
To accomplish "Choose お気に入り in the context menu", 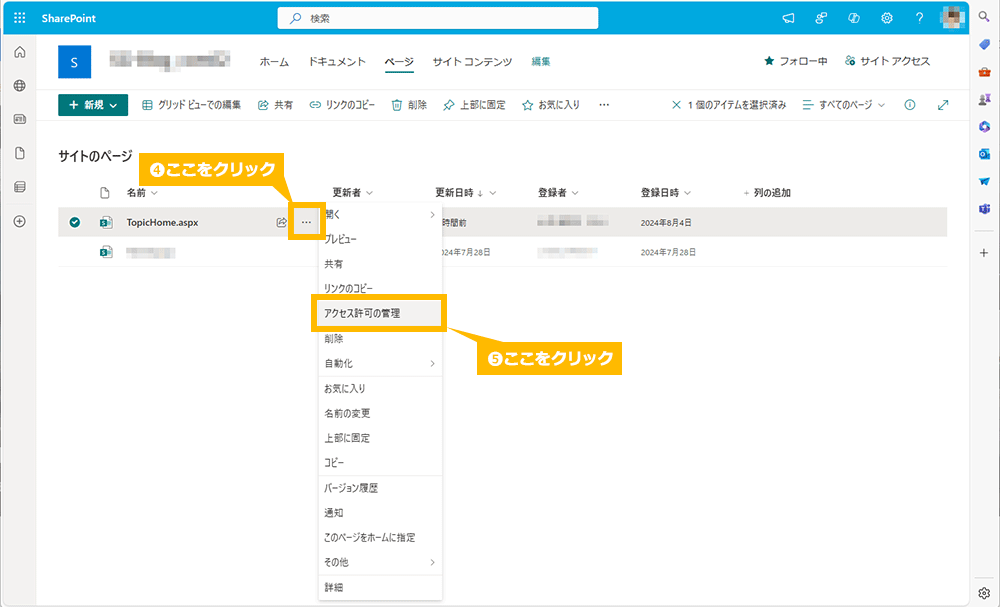I will [380, 388].
